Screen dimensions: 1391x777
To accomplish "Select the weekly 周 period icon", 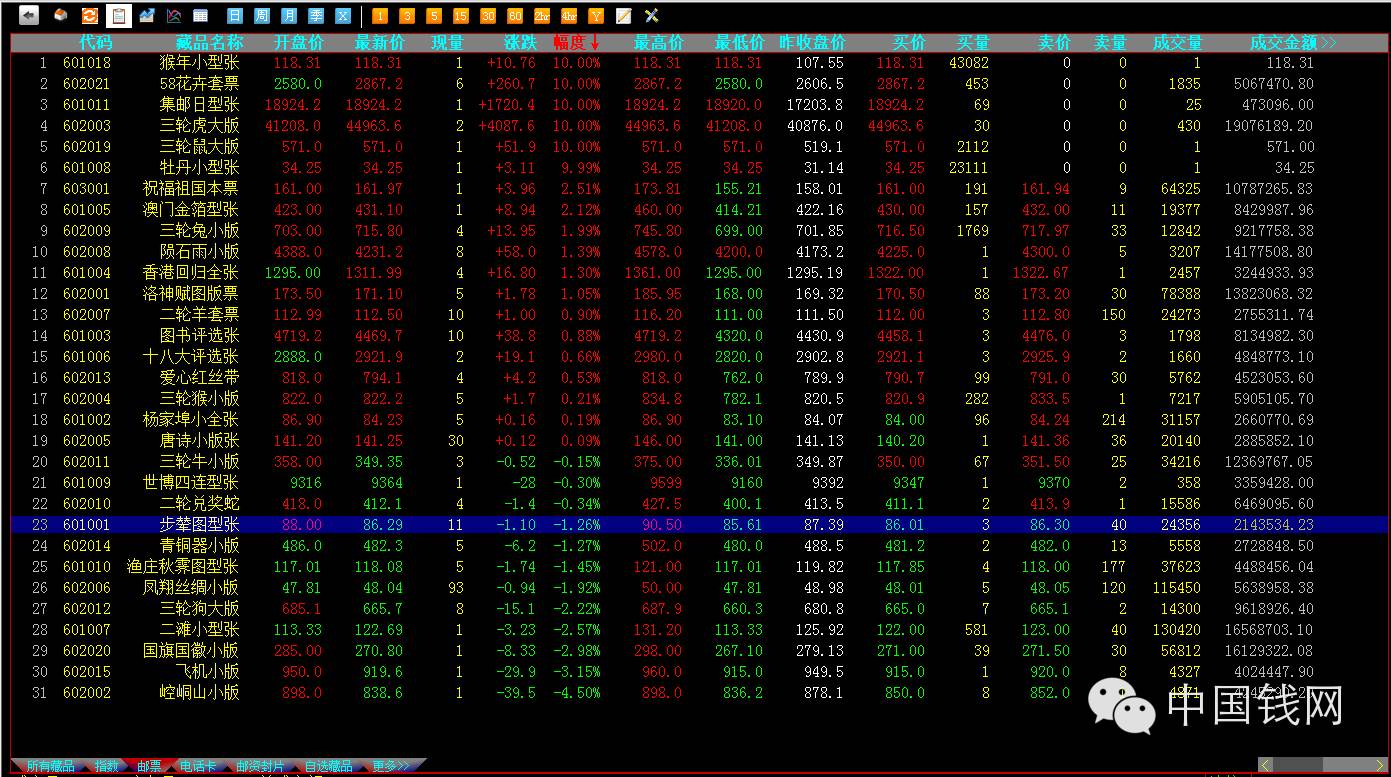I will coord(262,16).
